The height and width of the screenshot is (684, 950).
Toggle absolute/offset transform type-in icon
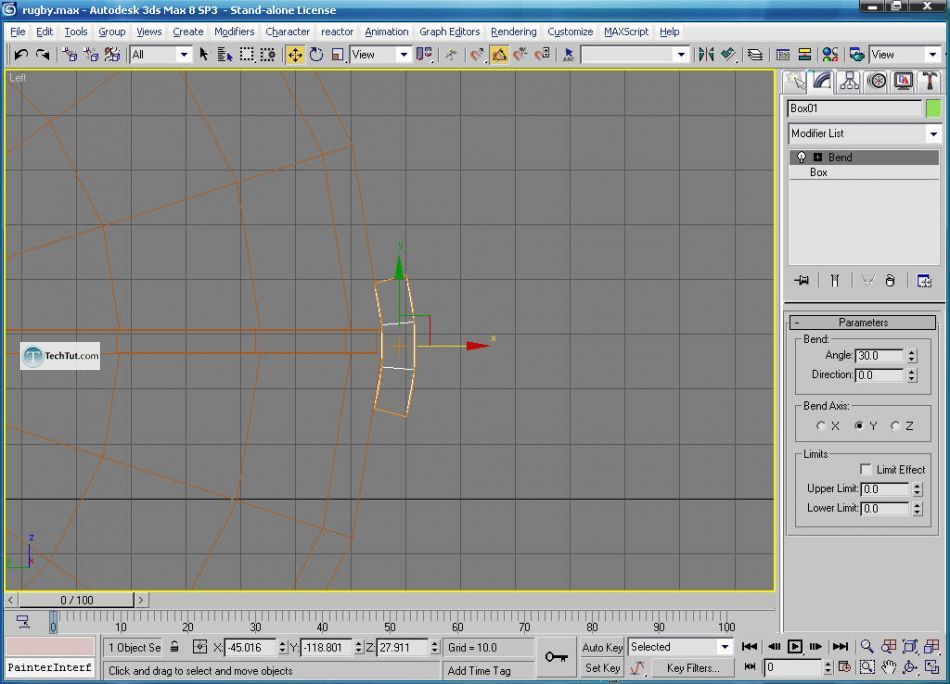point(200,647)
